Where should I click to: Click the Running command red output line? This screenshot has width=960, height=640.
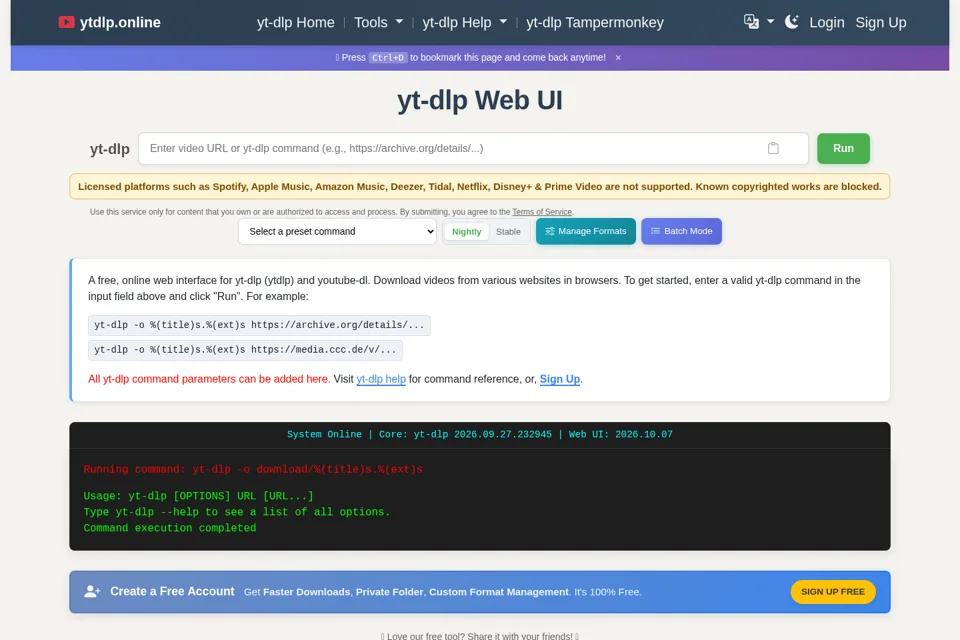tap(253, 470)
